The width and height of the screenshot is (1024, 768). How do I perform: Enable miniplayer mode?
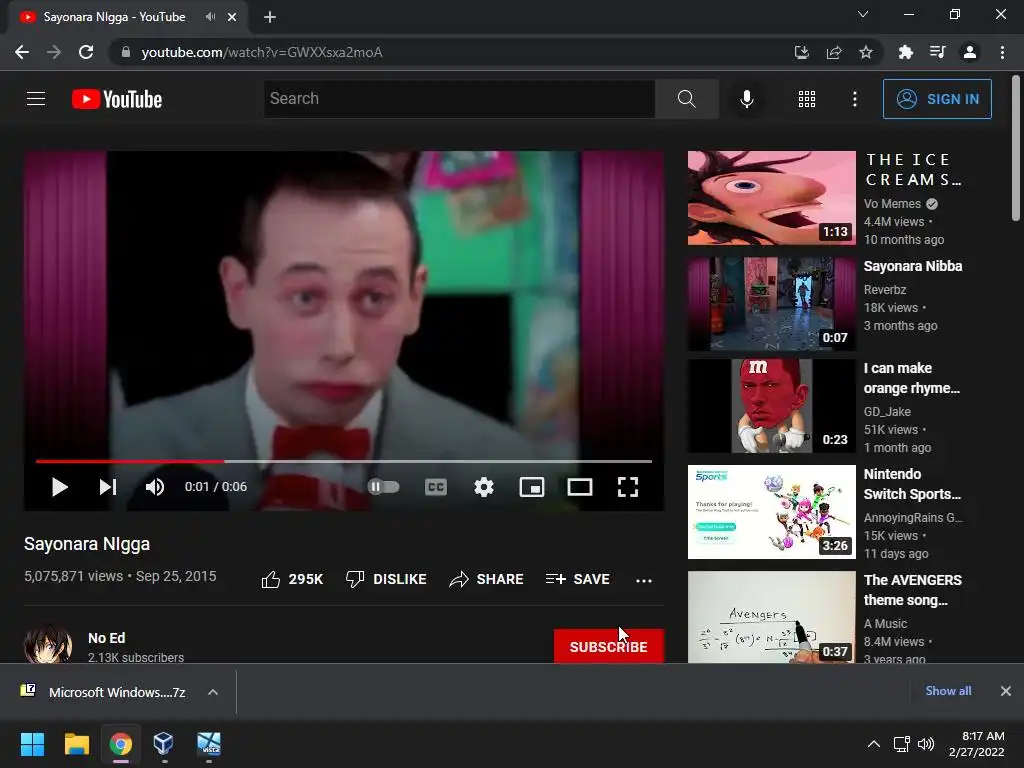[x=532, y=487]
